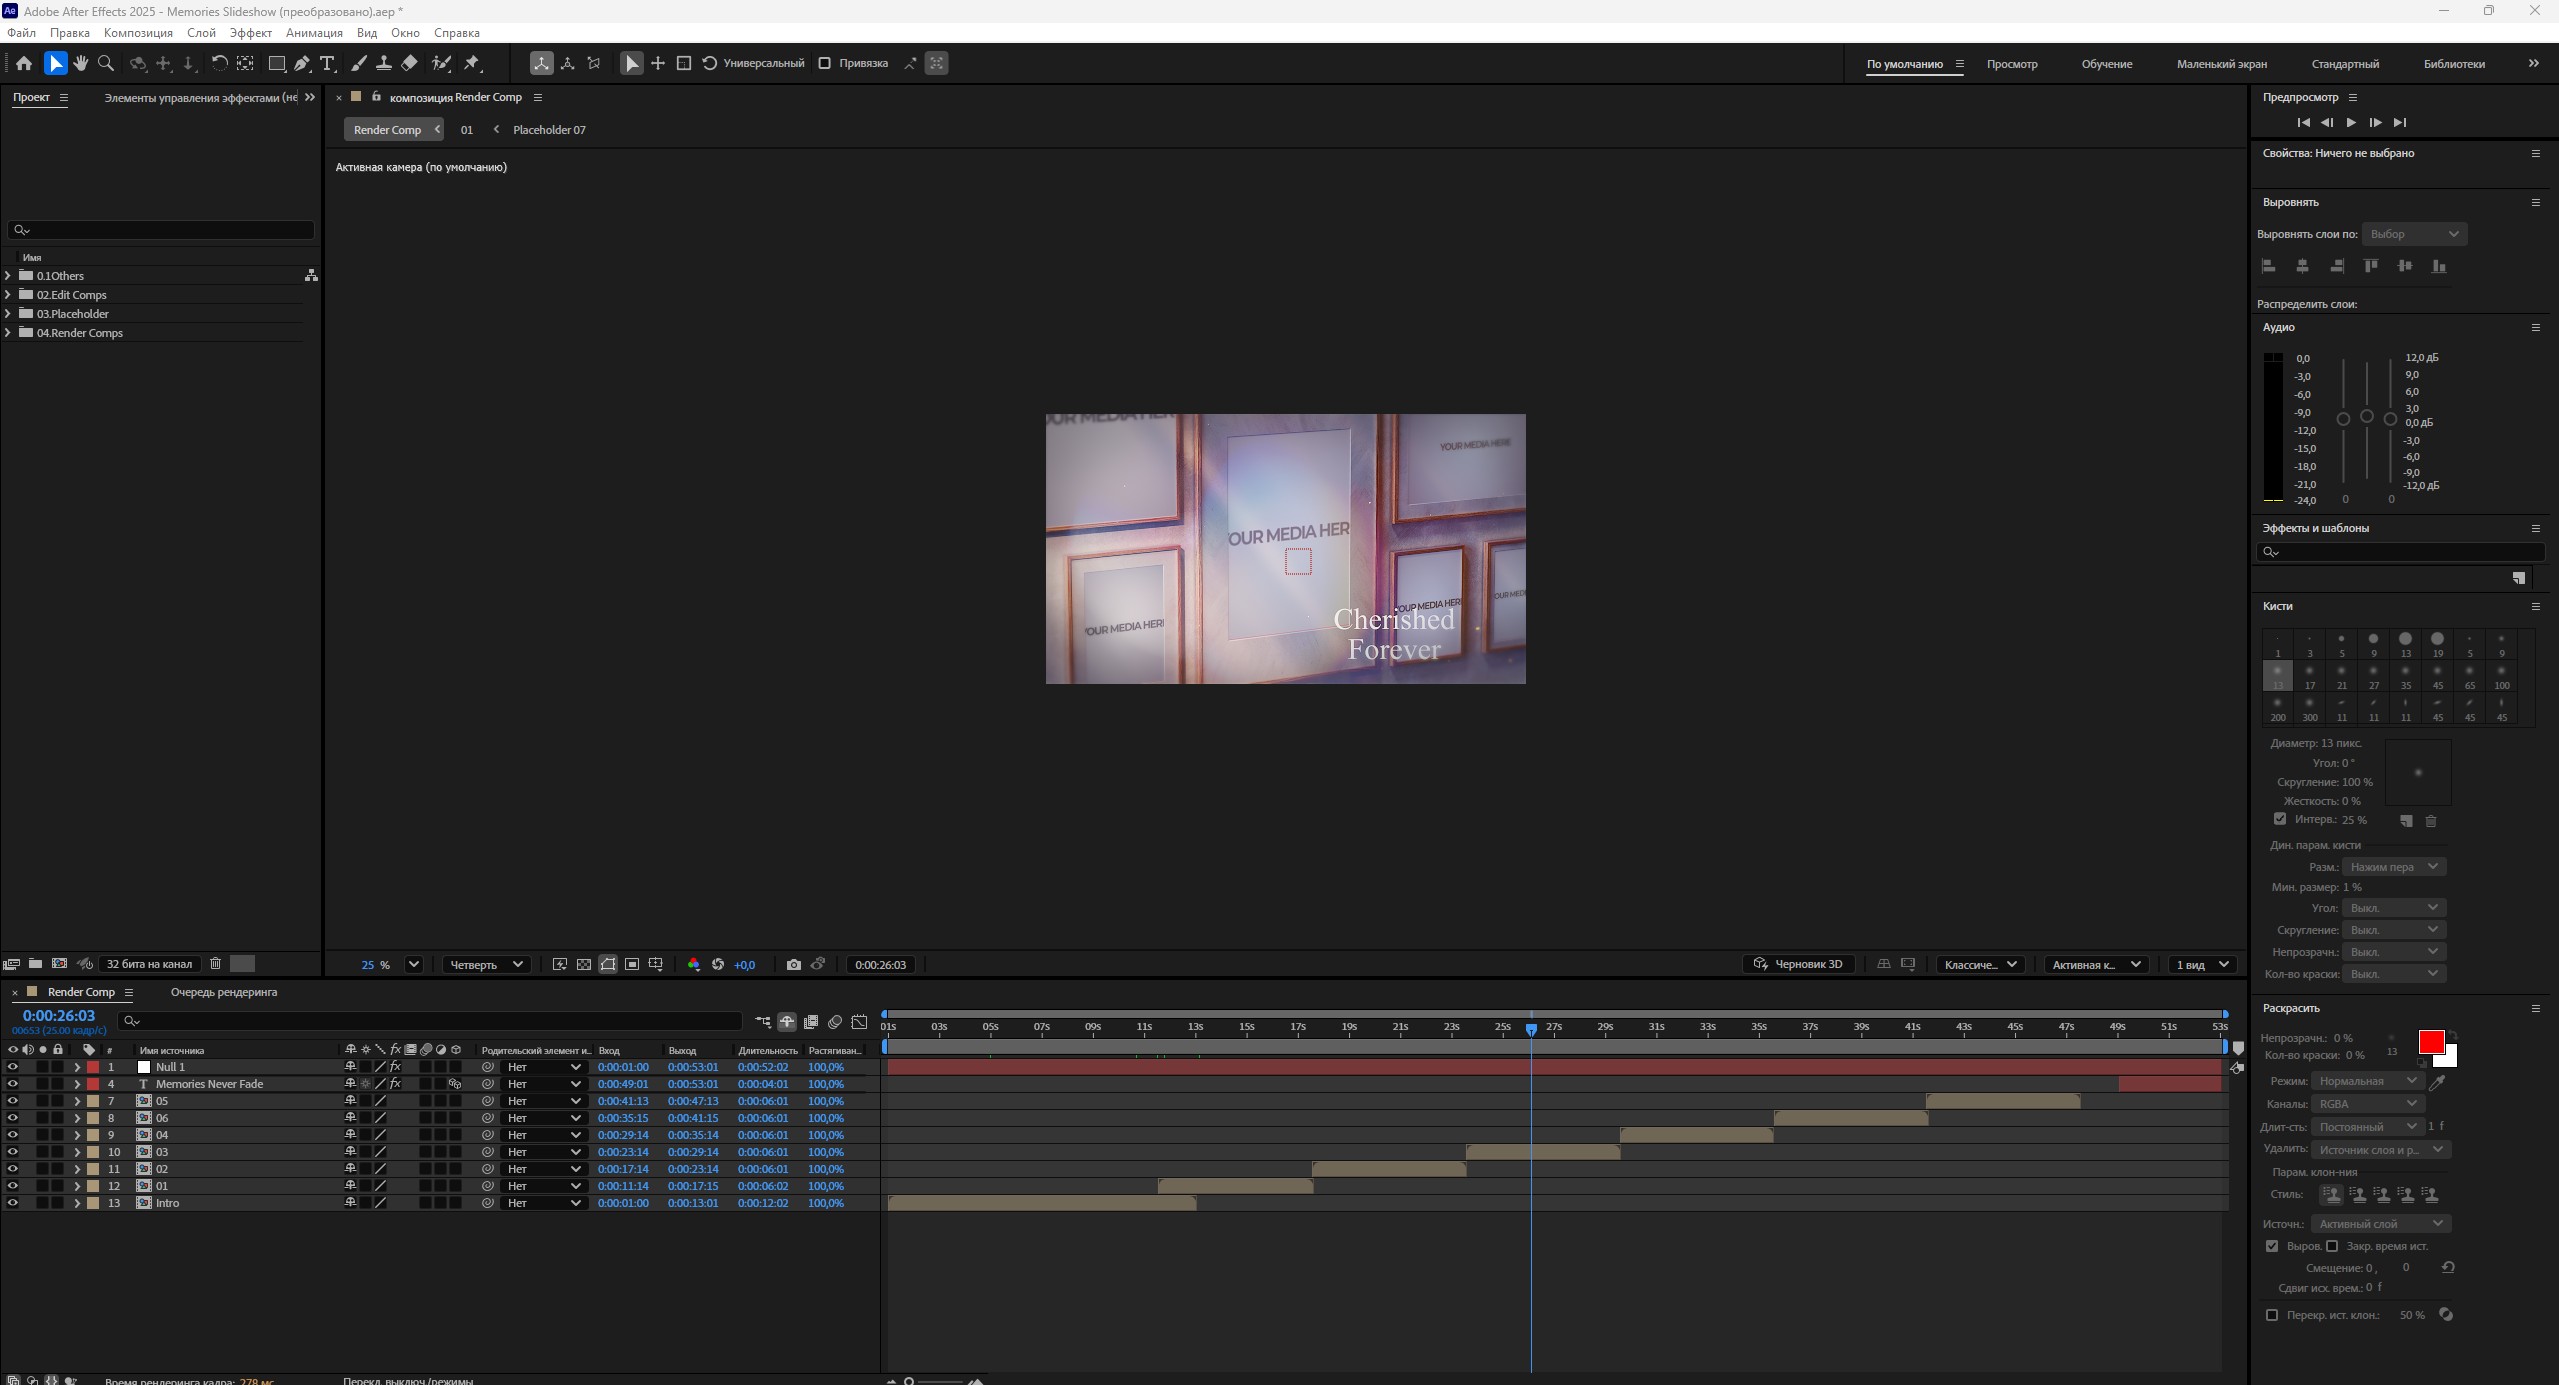Switch to the Обучение workspace

point(2106,64)
